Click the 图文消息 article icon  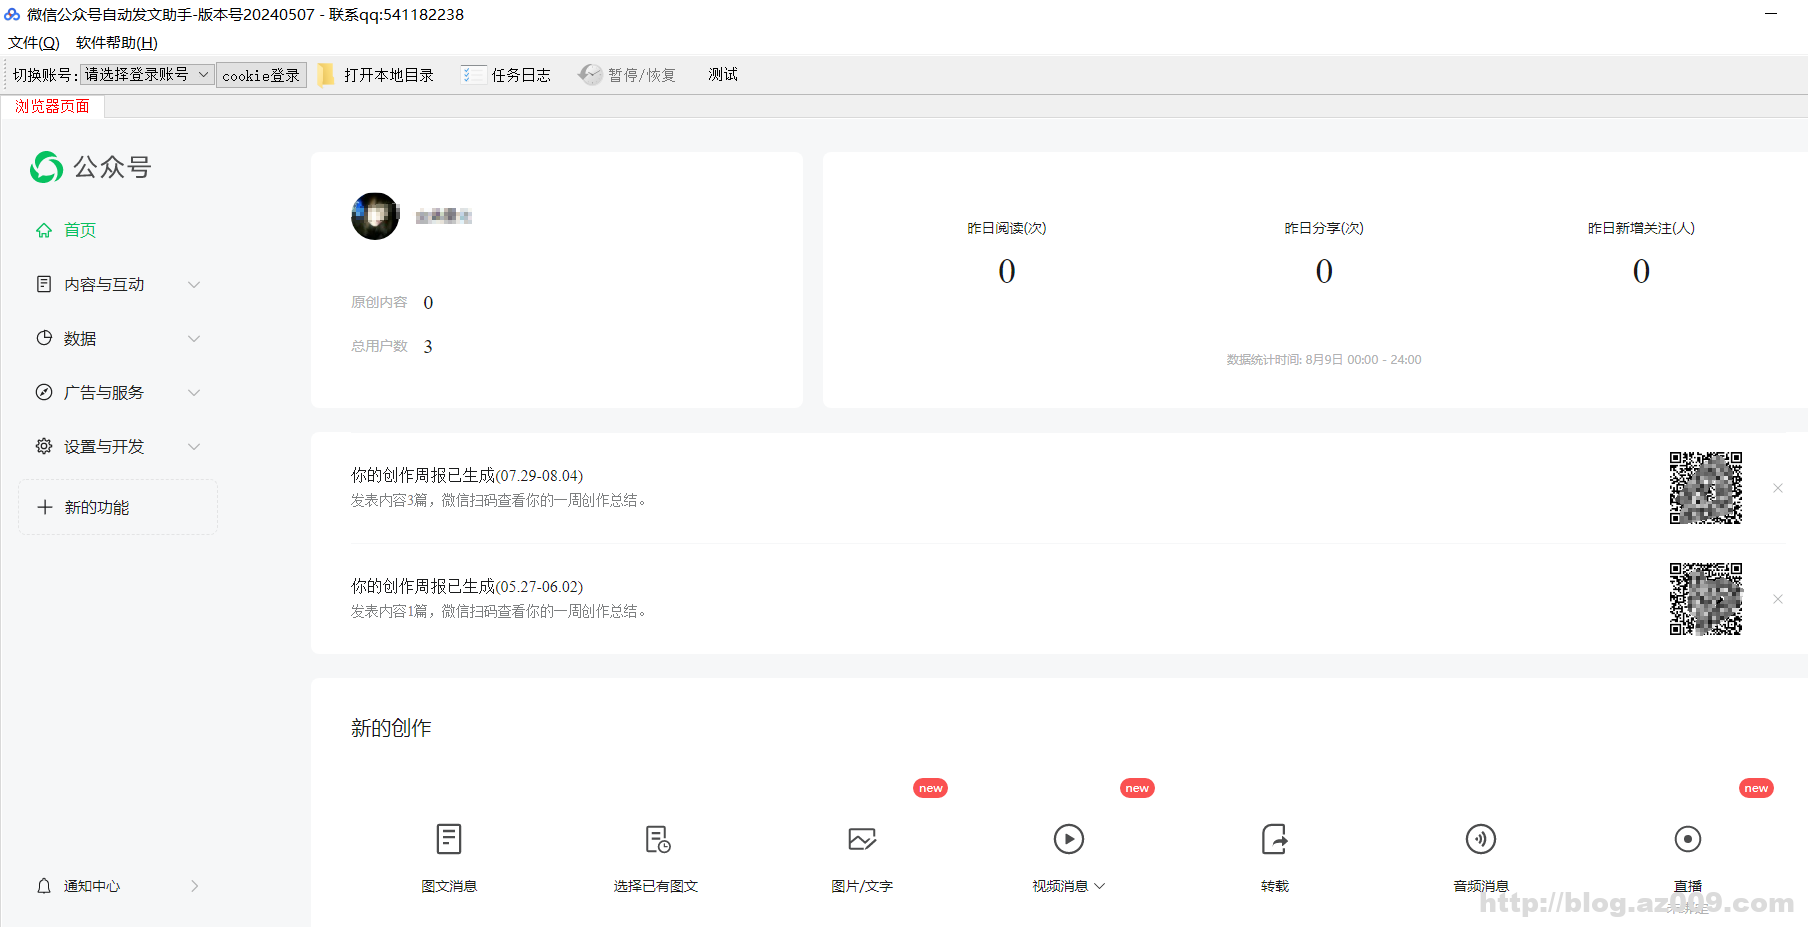click(449, 839)
